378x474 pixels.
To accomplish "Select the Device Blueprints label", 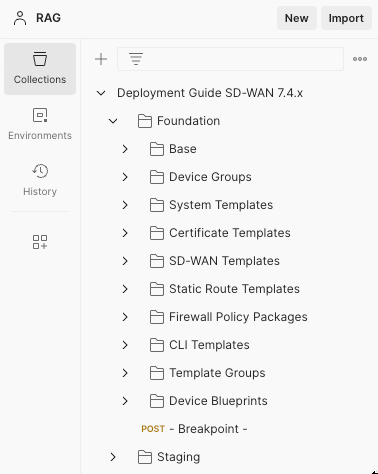I will pyautogui.click(x=218, y=401).
